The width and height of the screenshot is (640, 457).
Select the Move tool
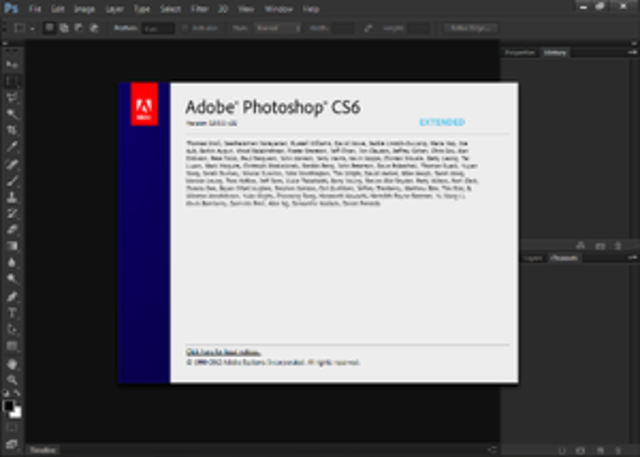12,64
